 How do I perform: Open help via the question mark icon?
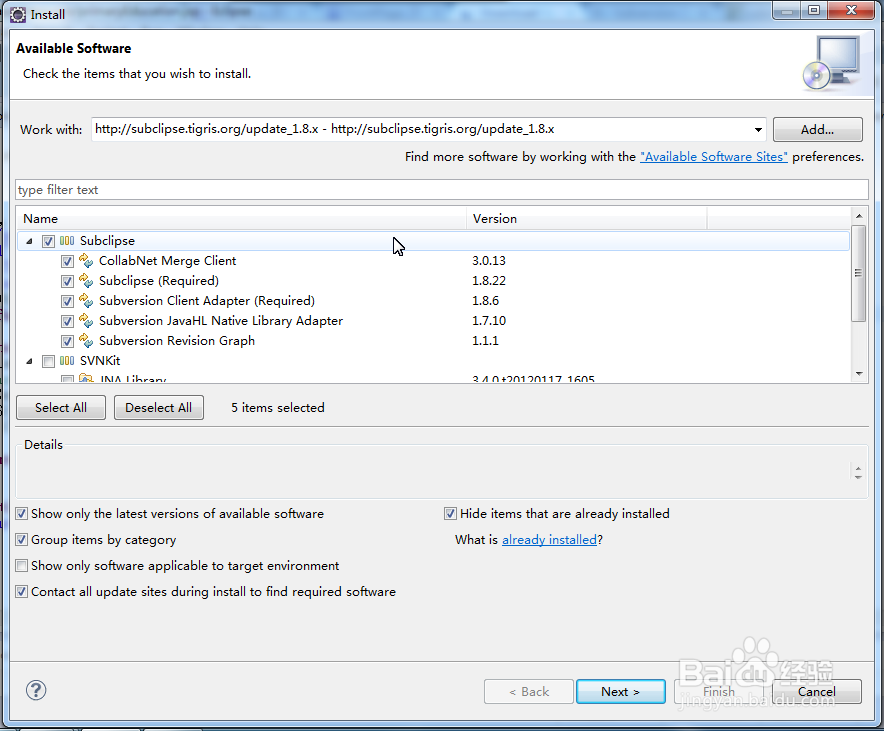[36, 690]
